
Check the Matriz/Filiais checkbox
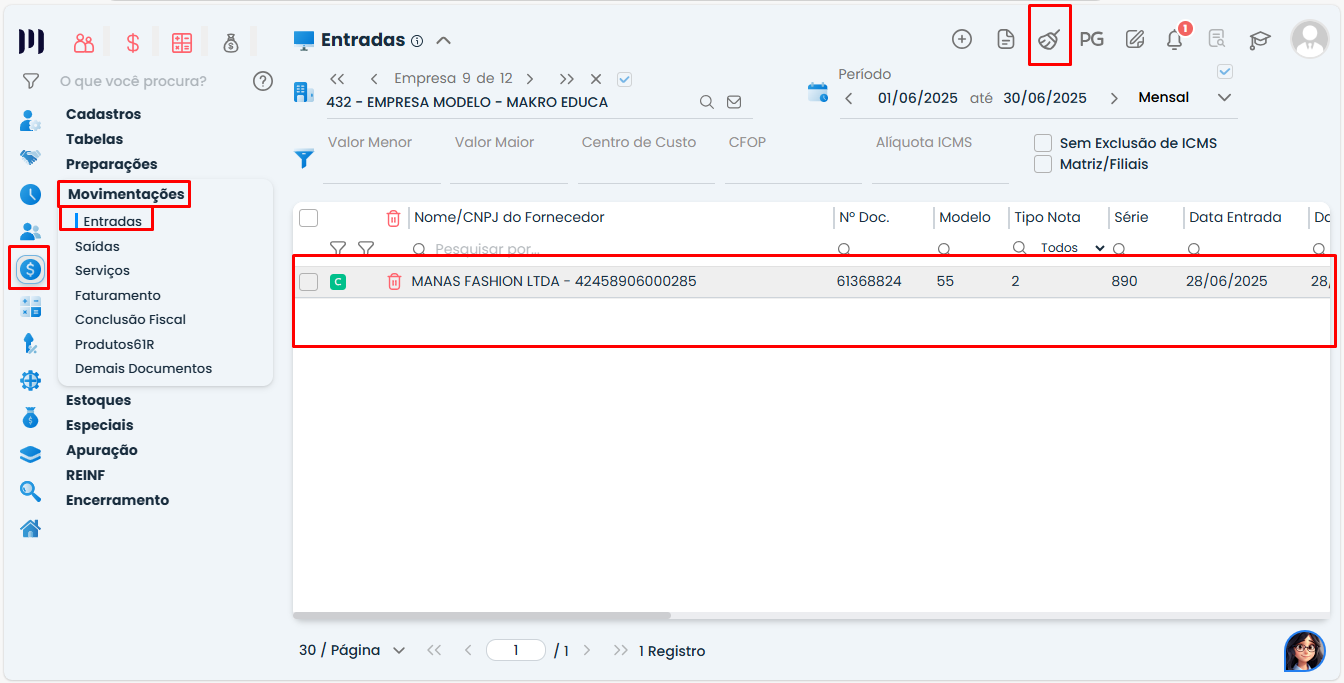pos(1044,165)
